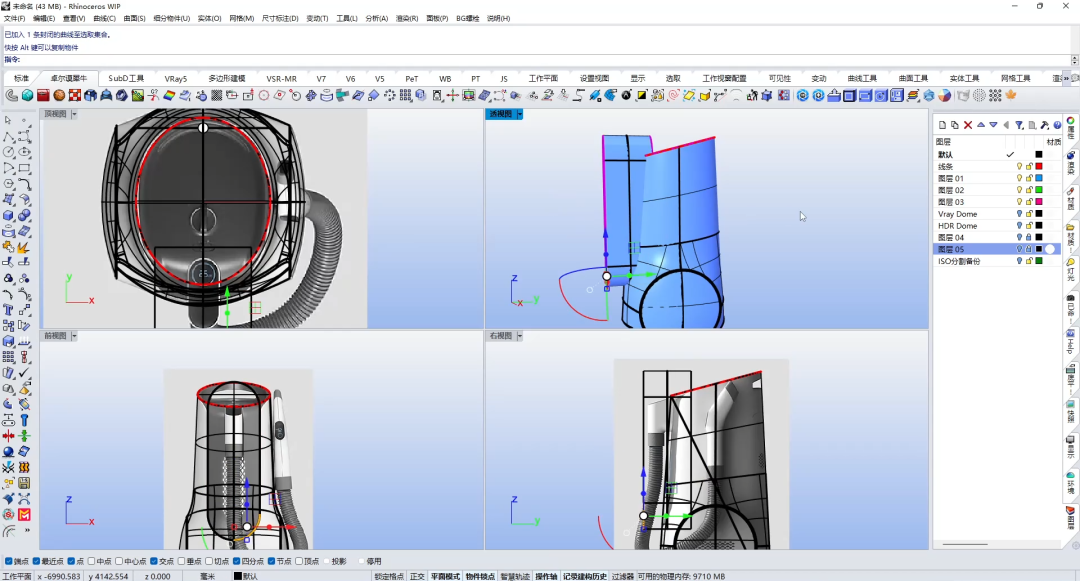
Task: Click the blue help icon in Layers panel
Action: (x=1057, y=125)
